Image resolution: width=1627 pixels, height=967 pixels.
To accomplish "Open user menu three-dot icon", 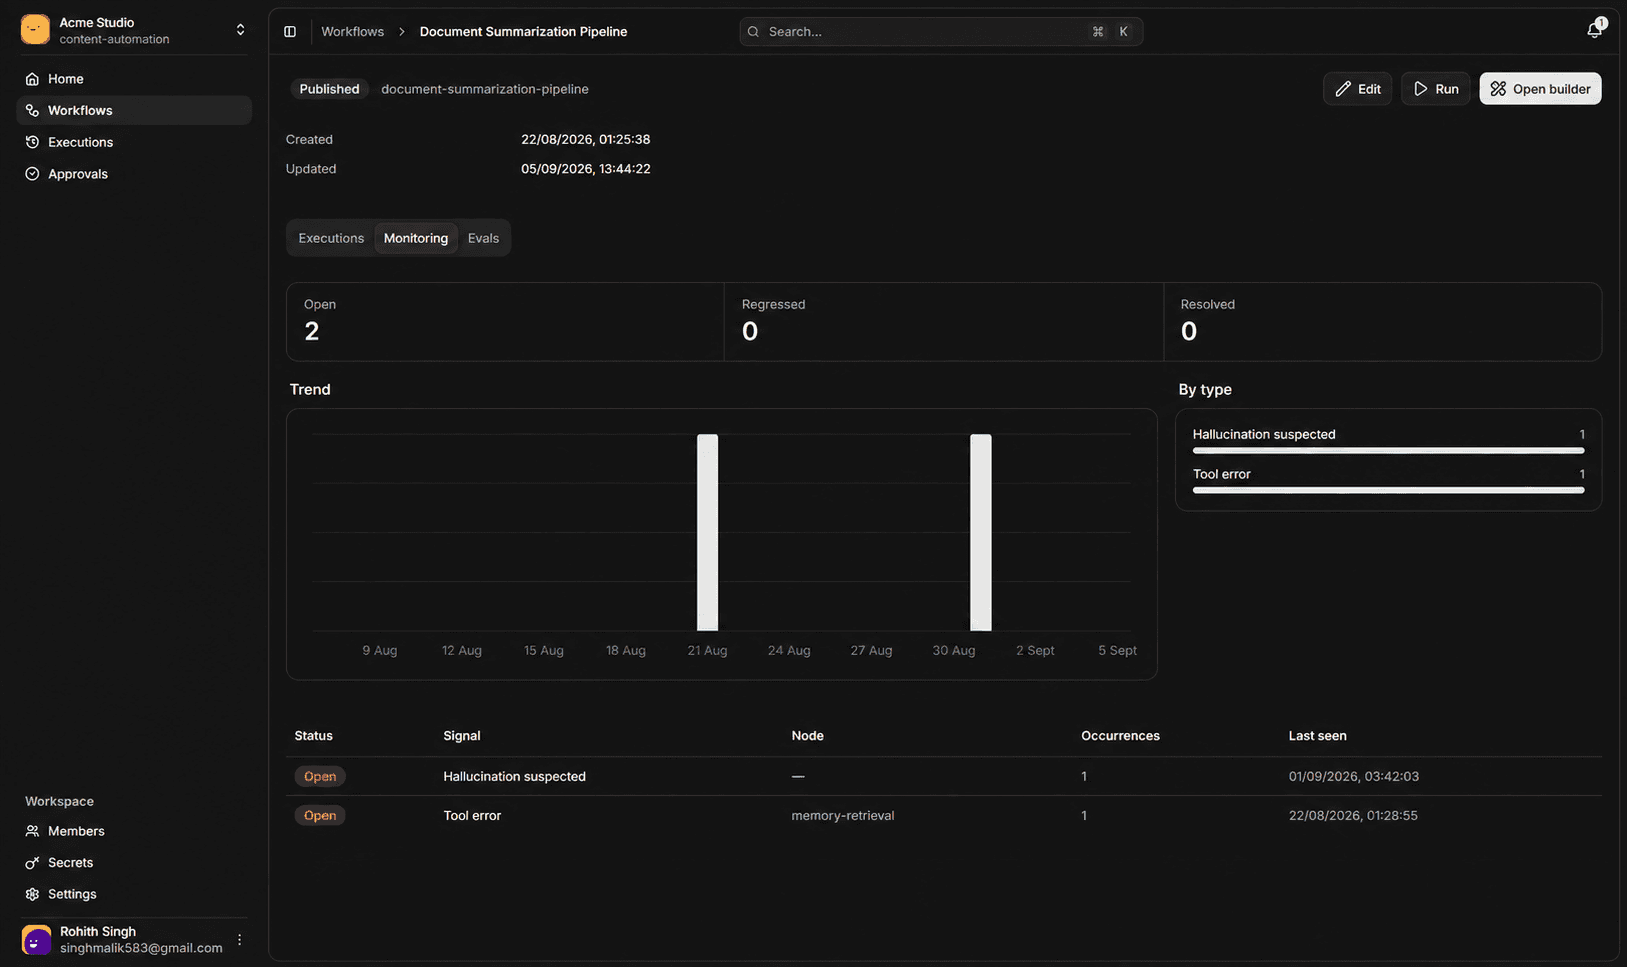I will 239,940.
